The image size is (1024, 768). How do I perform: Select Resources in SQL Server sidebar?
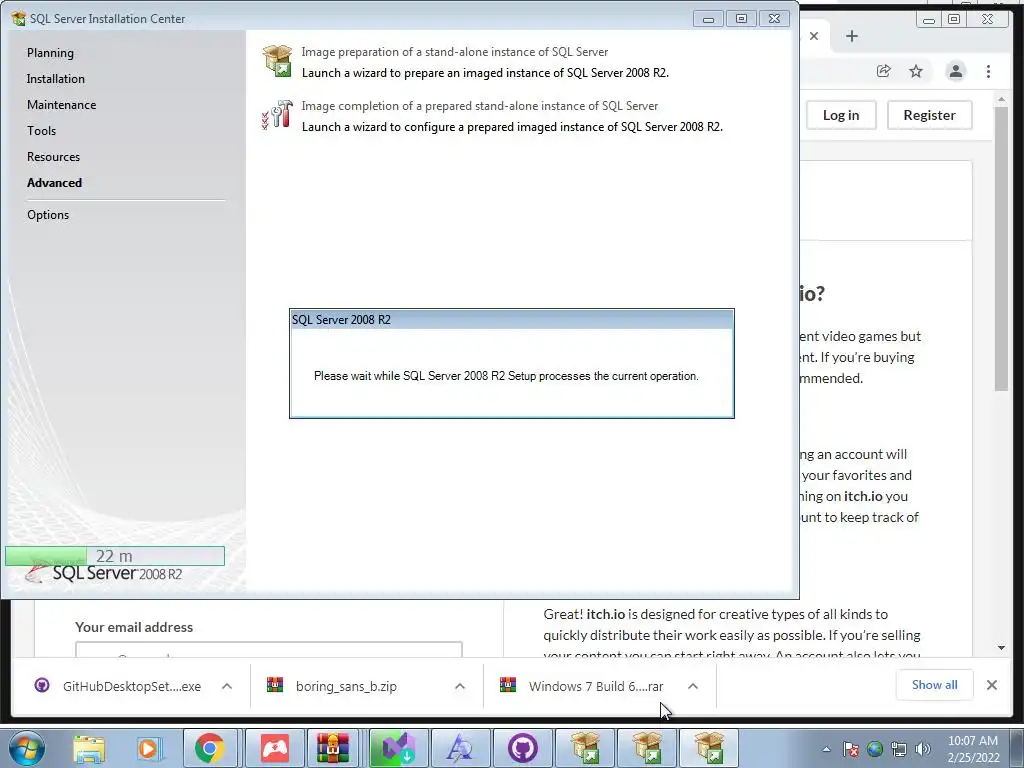pyautogui.click(x=53, y=157)
